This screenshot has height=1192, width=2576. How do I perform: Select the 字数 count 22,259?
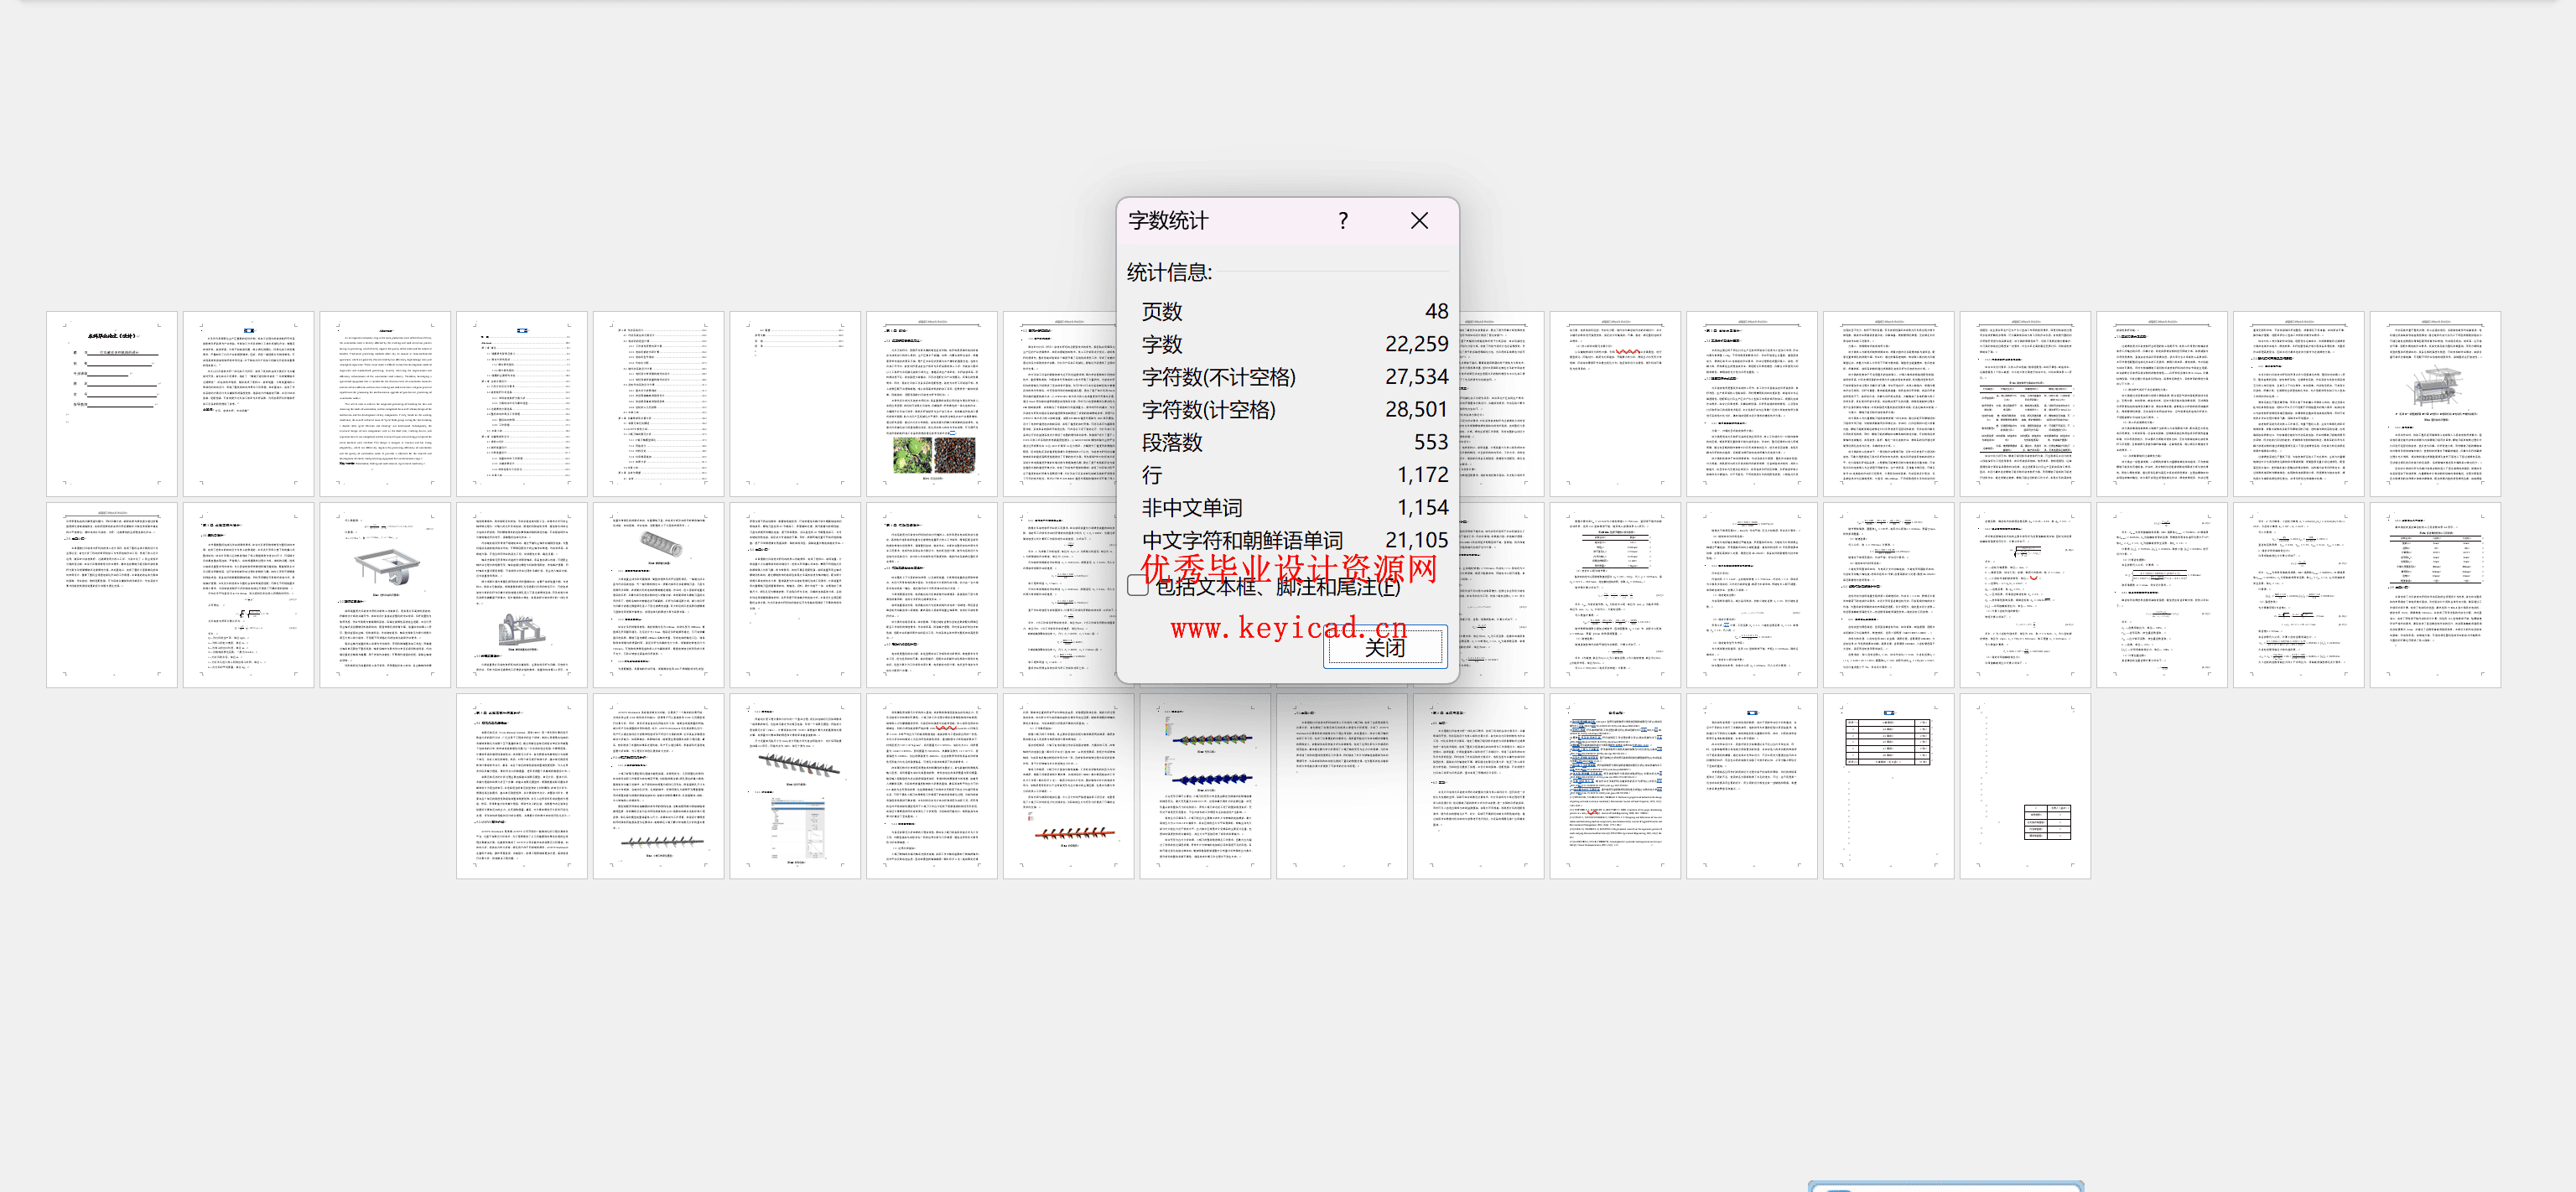[1416, 344]
